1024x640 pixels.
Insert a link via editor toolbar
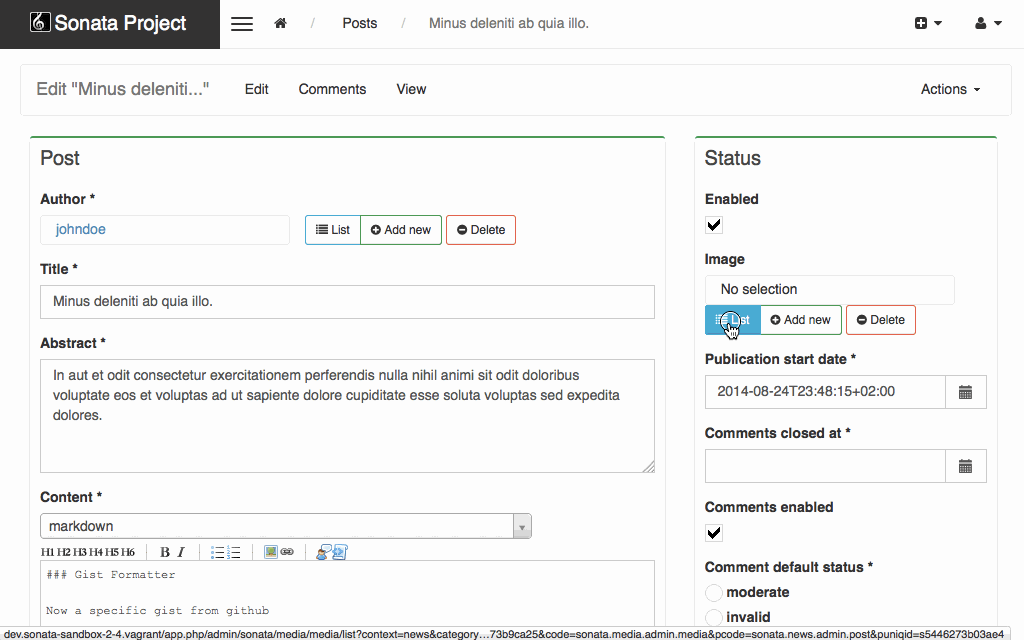point(287,552)
